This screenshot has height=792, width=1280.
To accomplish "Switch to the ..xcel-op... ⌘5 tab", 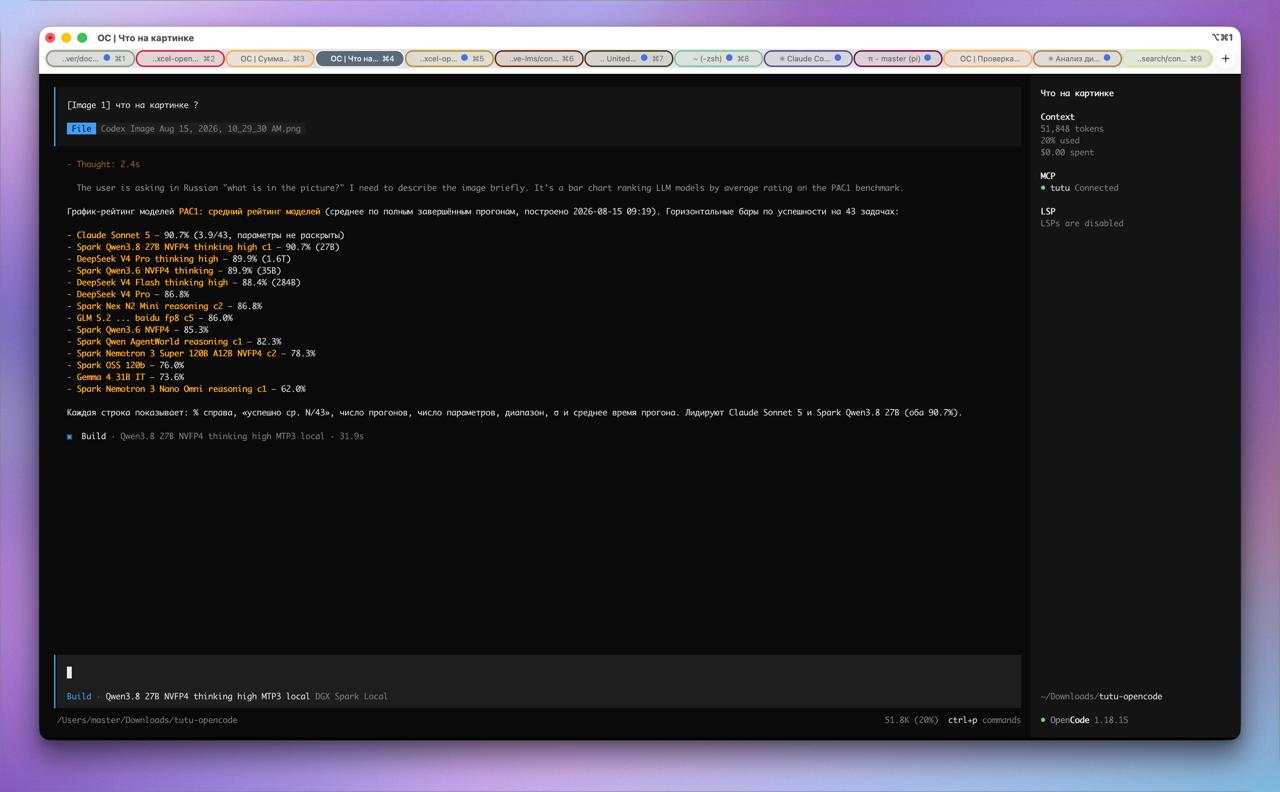I will (449, 58).
